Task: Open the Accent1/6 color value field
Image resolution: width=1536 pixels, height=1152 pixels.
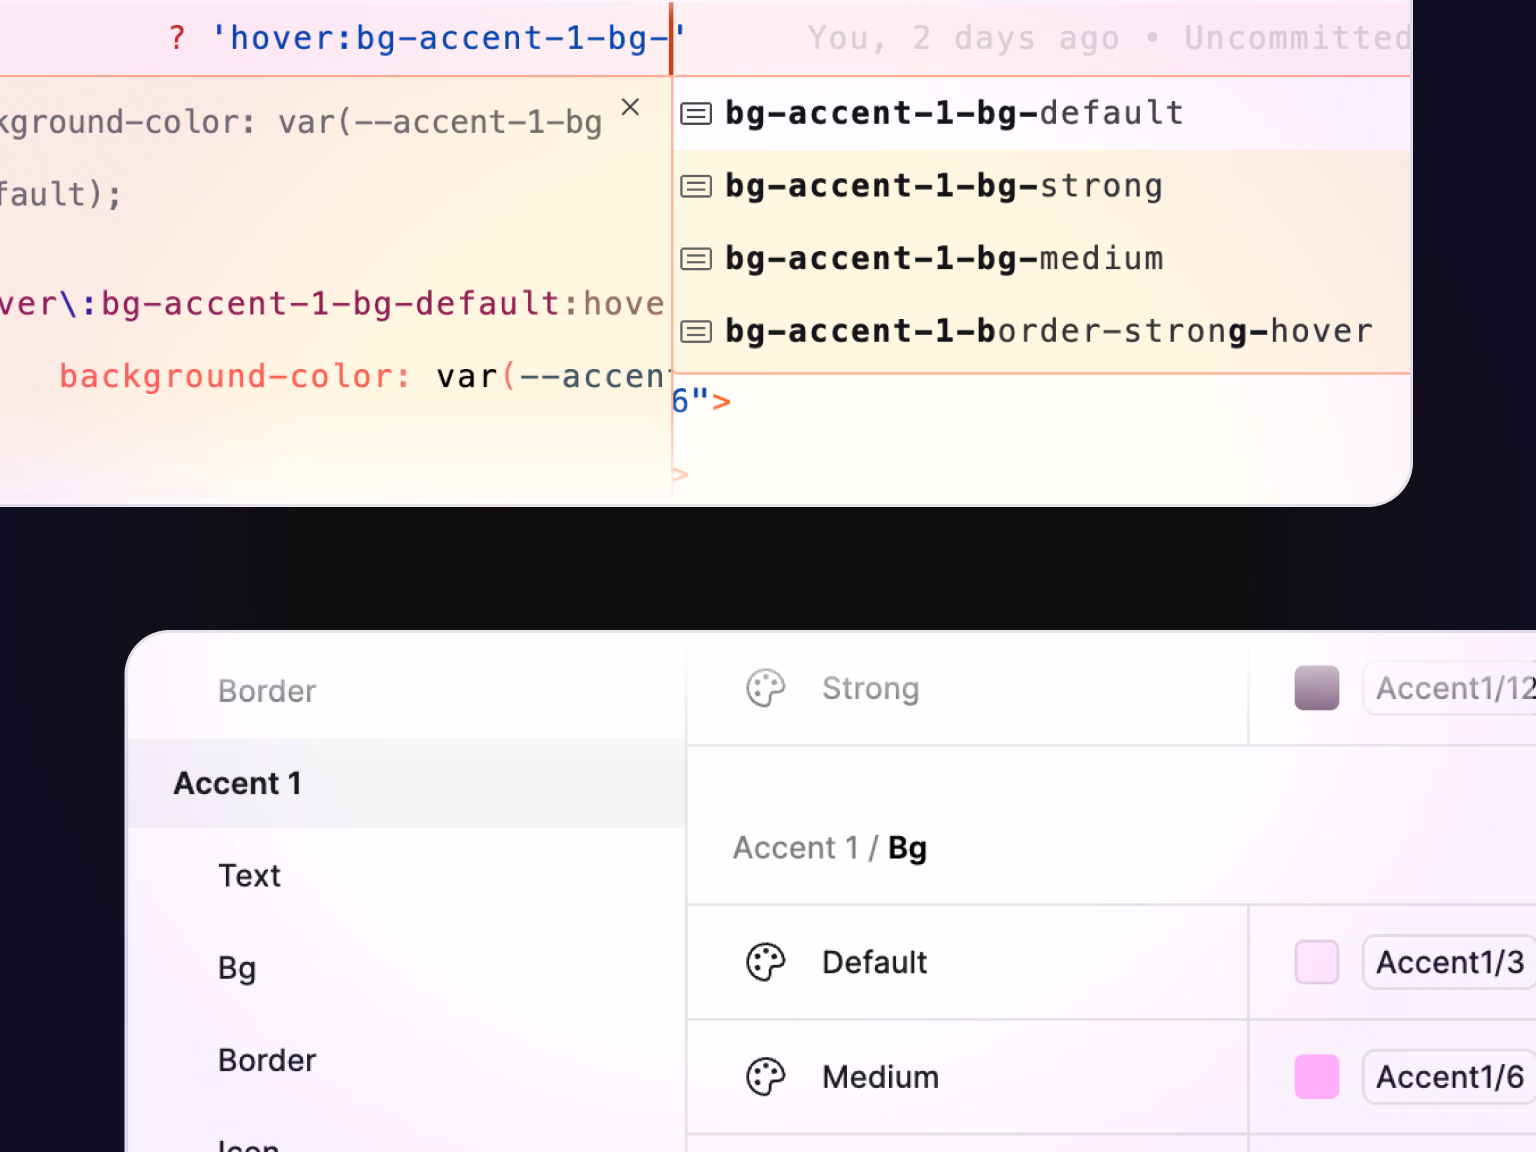Action: point(1449,1077)
